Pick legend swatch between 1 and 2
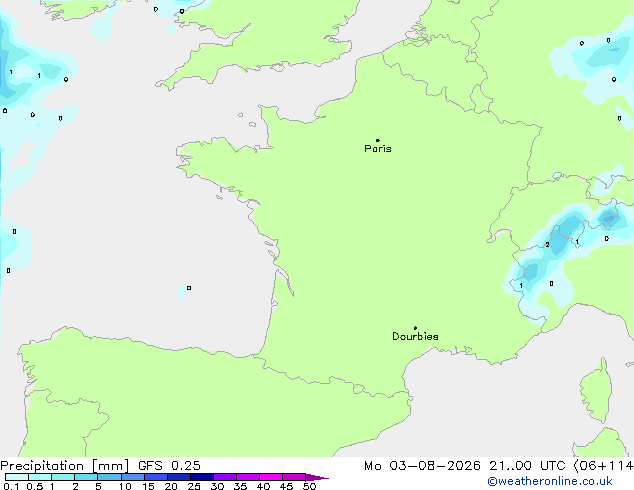 tap(63, 477)
